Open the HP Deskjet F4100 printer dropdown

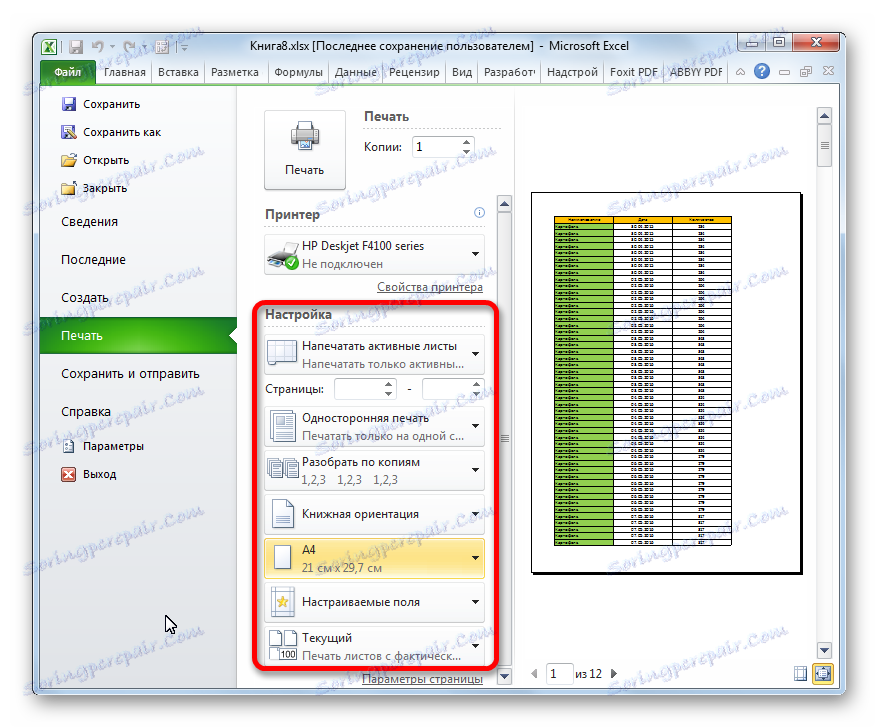click(x=374, y=254)
